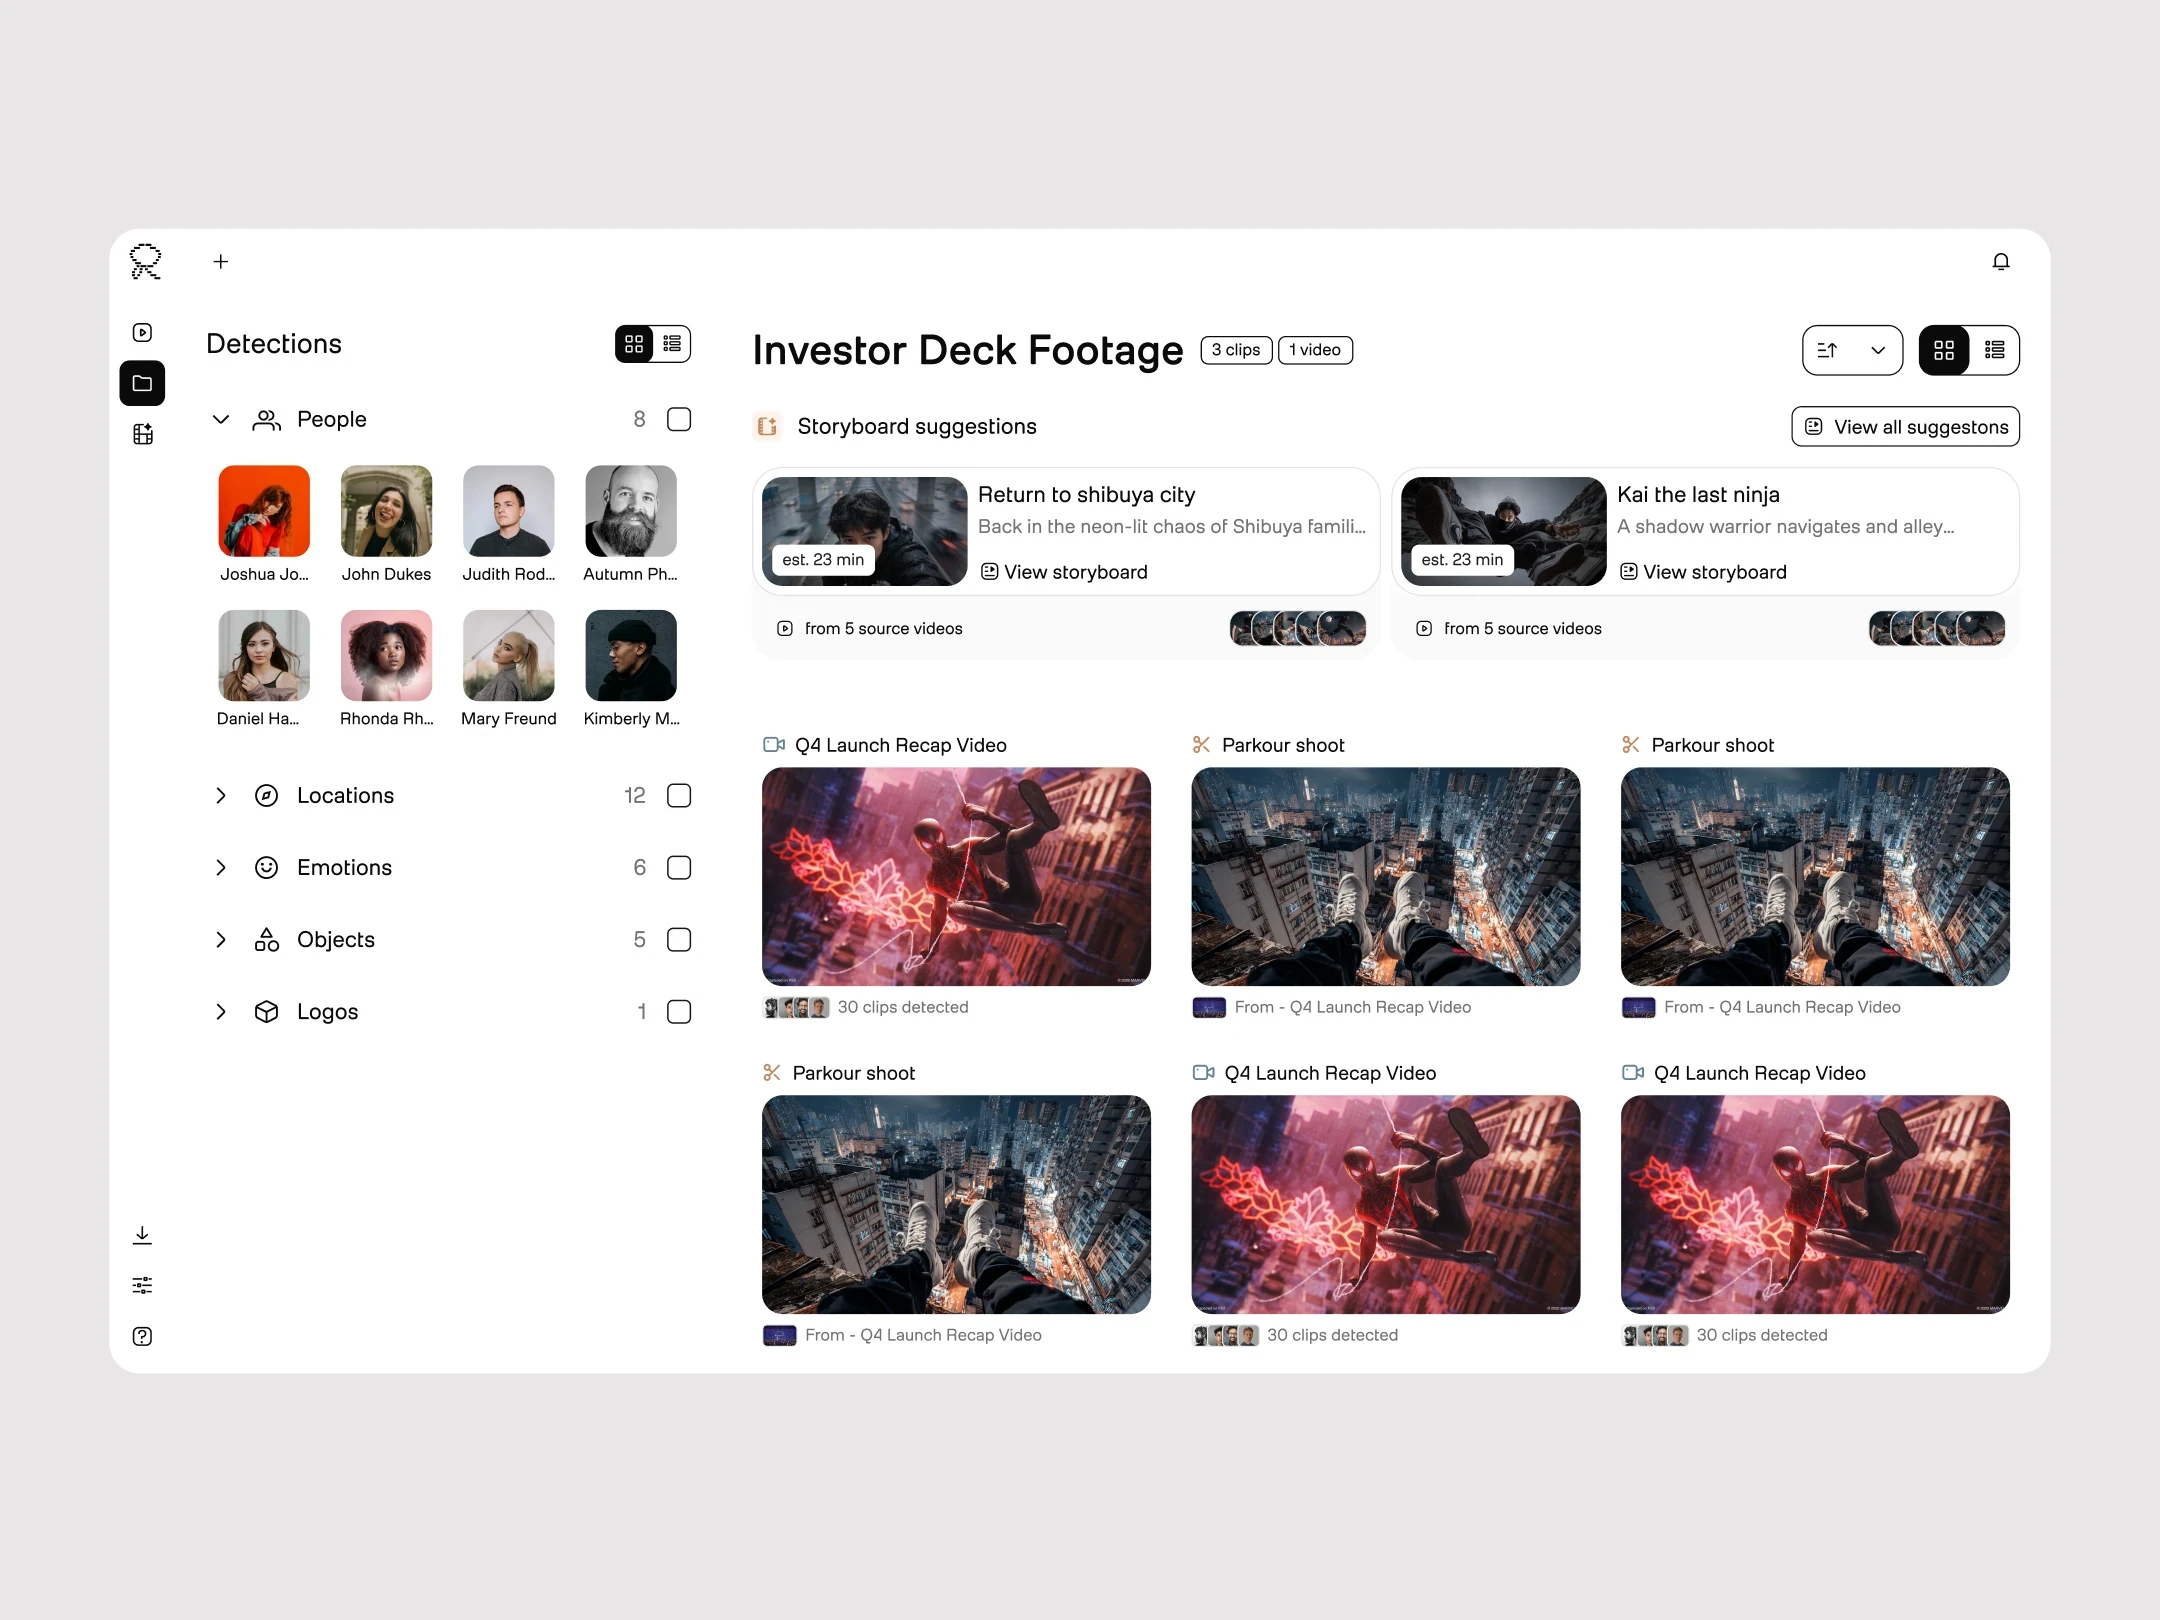Open the settings sliders icon
This screenshot has height=1620, width=2160.
[143, 1286]
